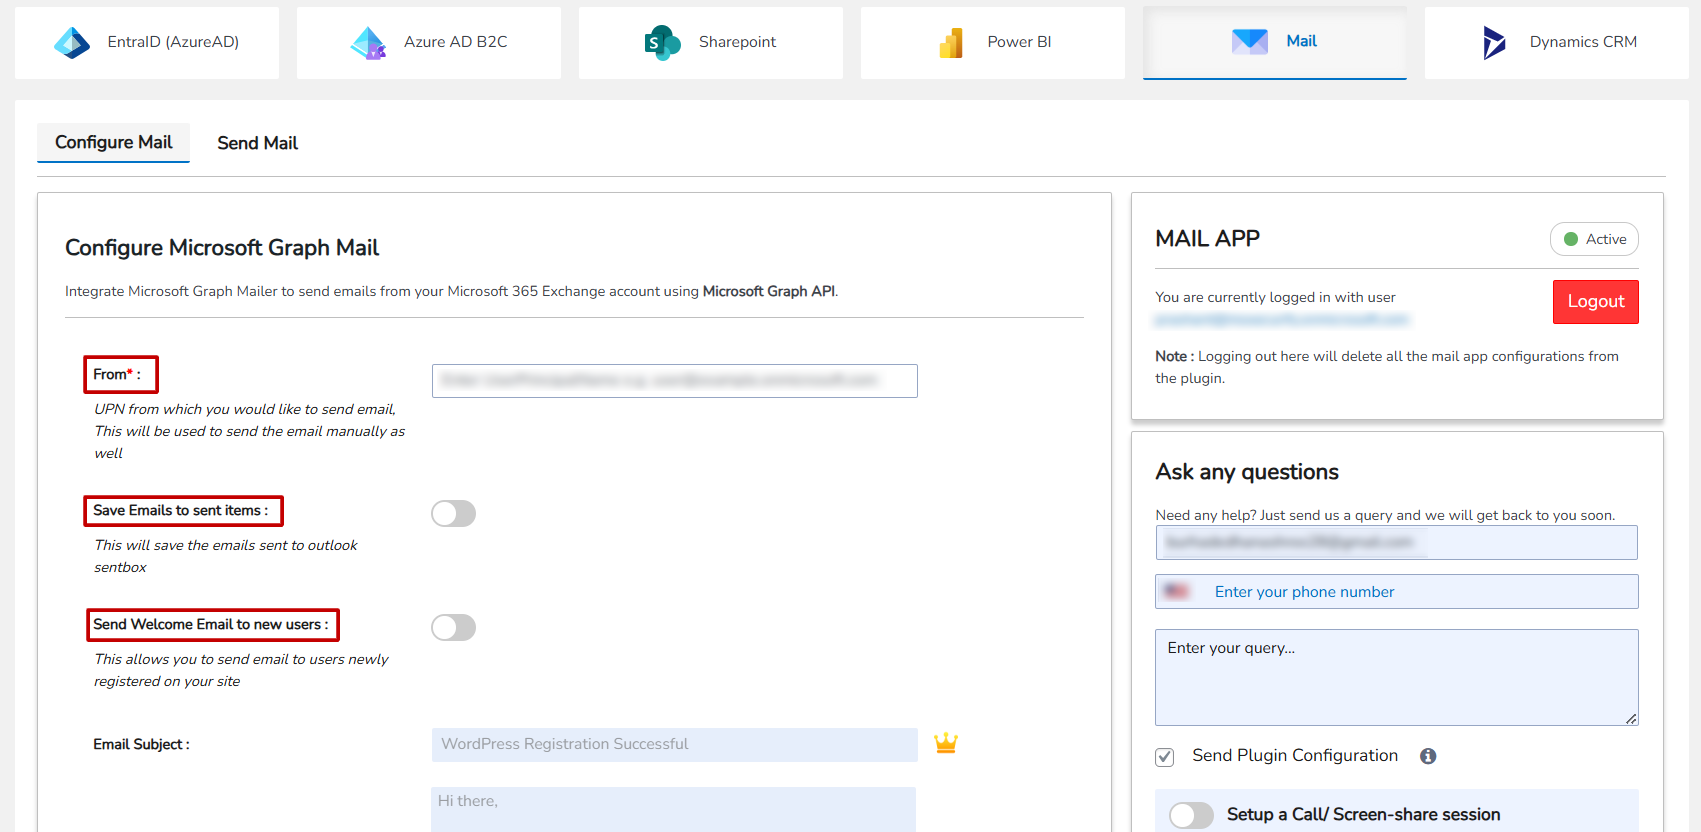Click the "From* :" field label

click(x=117, y=374)
